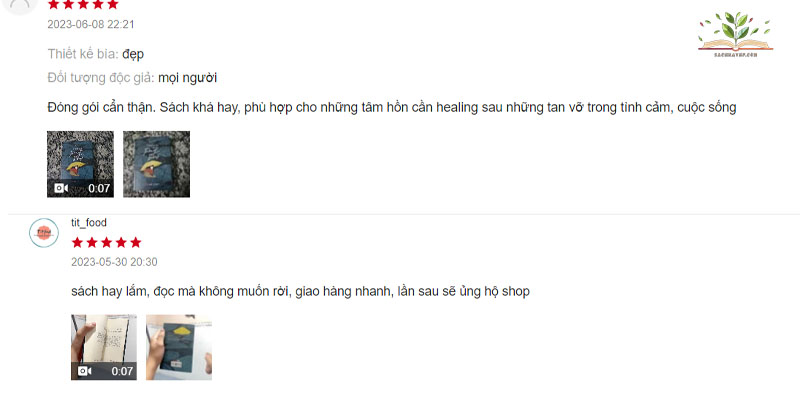
Task: Click the 2023-06-08 22:21 timestamp
Action: [x=91, y=24]
